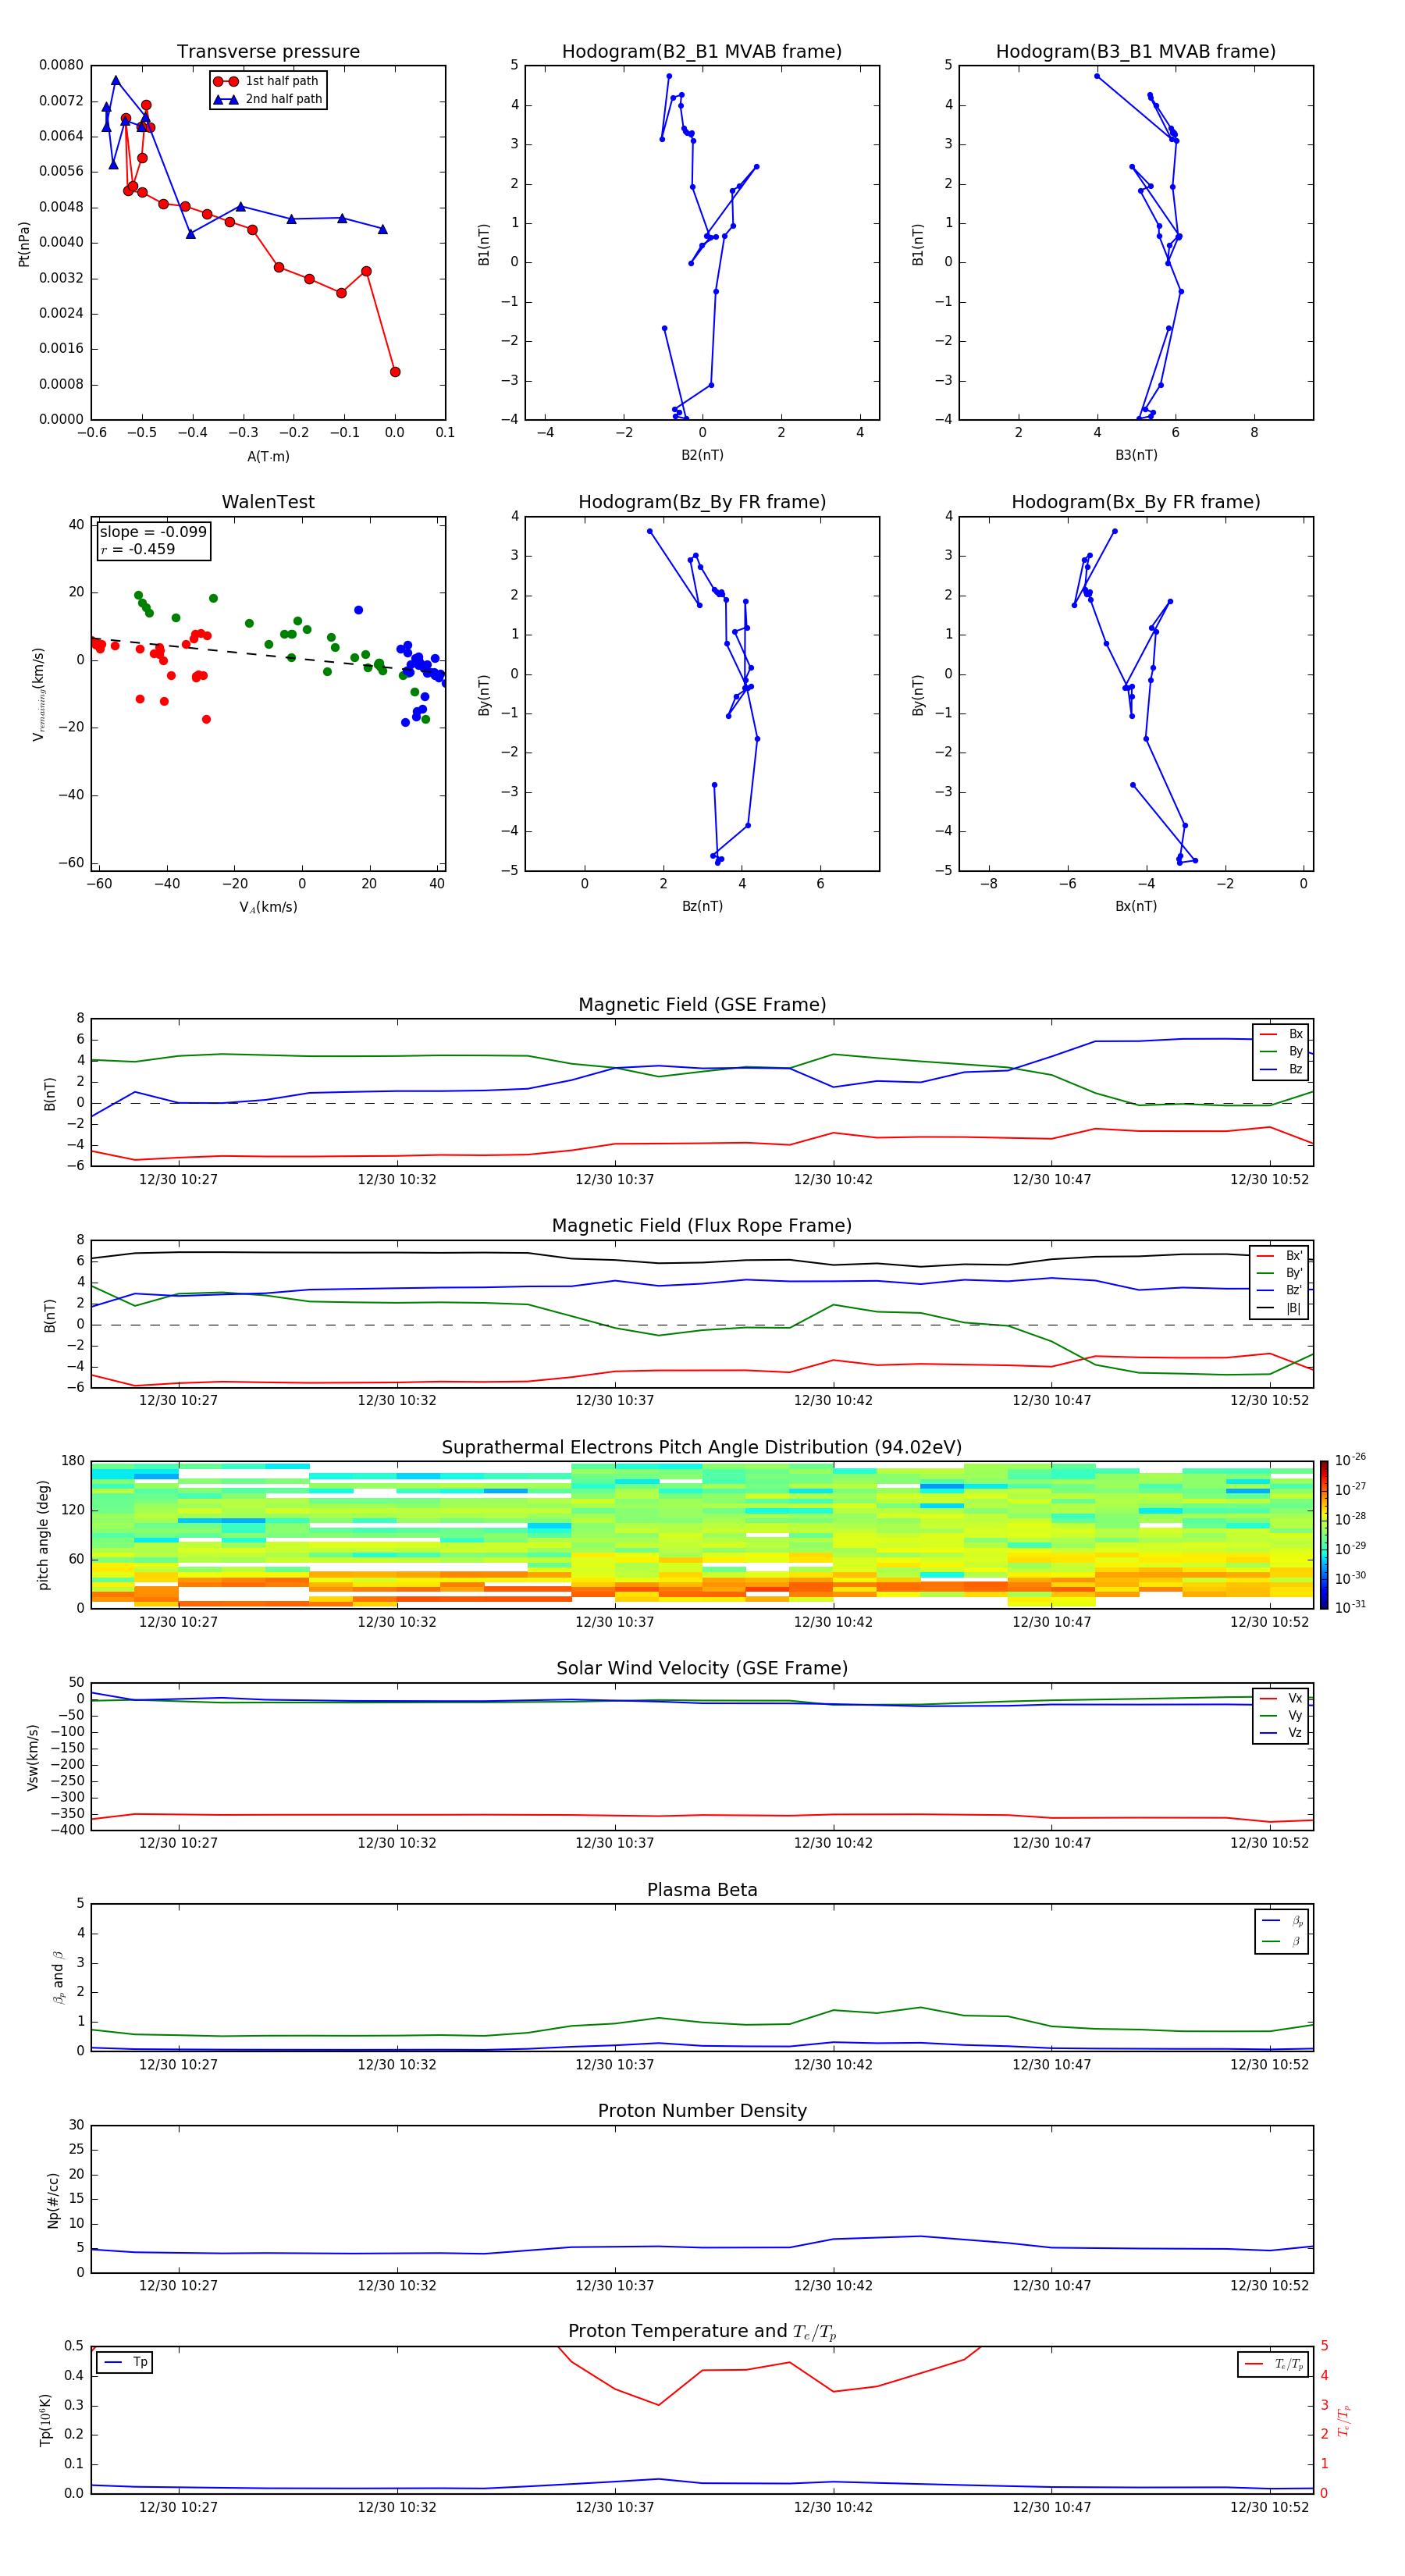Click the 'Bz' legend entry in GSE panel

[x=1281, y=1069]
